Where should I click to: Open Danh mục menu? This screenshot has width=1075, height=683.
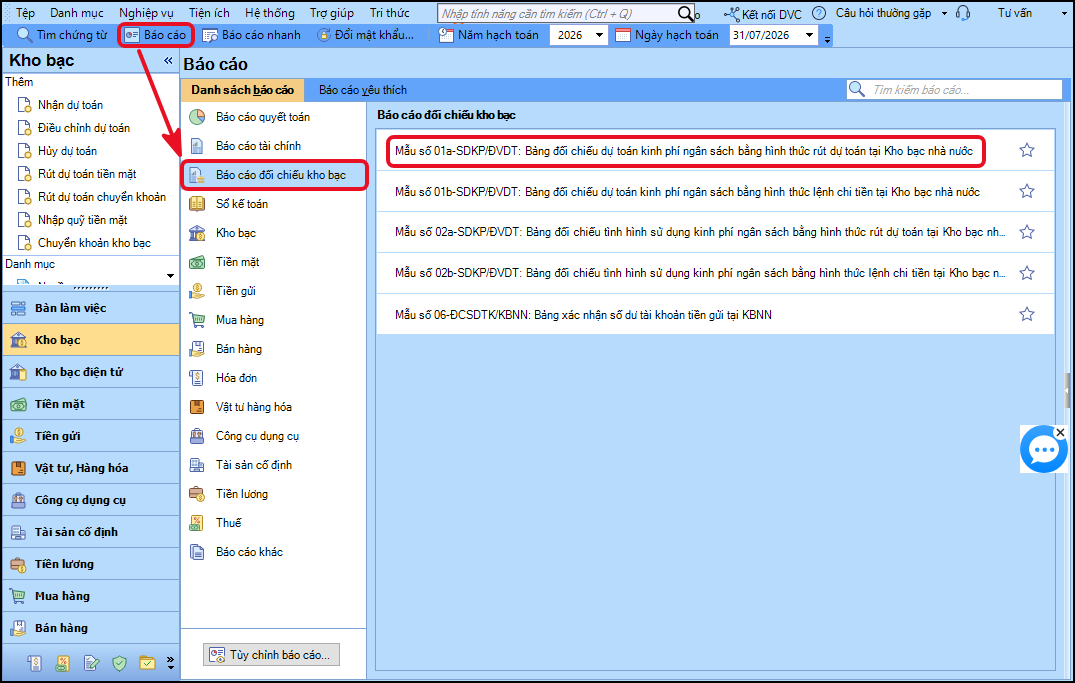coord(77,13)
